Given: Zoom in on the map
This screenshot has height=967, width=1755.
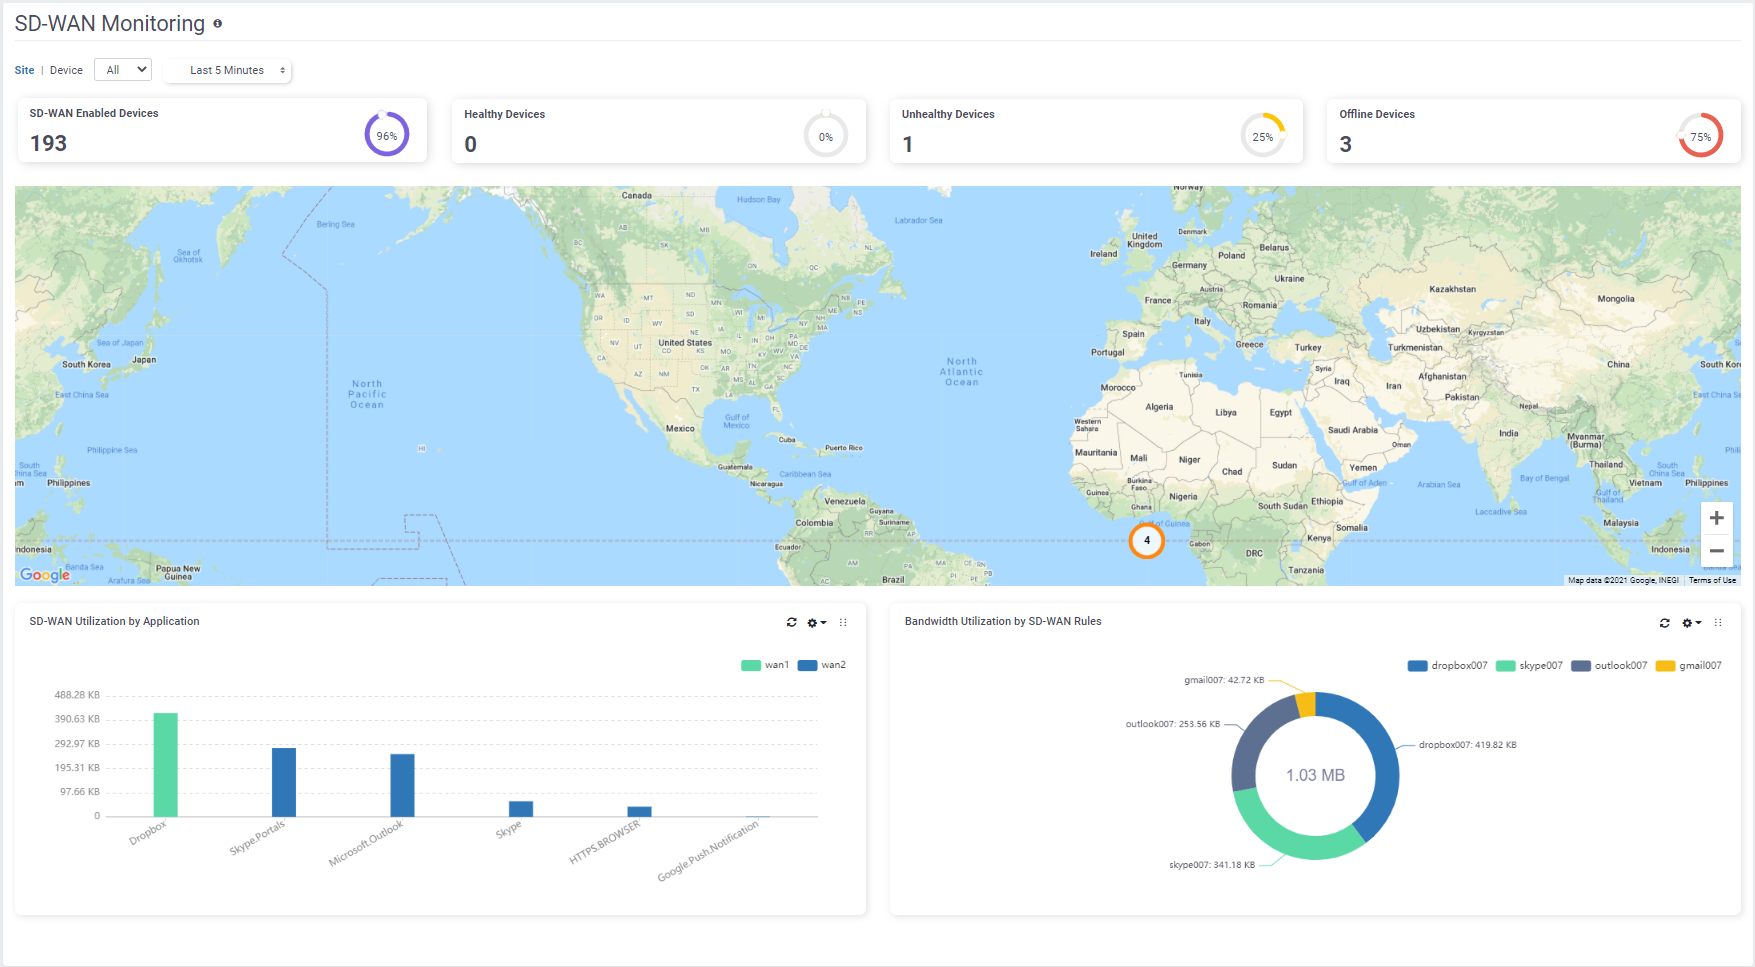Looking at the screenshot, I should coord(1716,518).
